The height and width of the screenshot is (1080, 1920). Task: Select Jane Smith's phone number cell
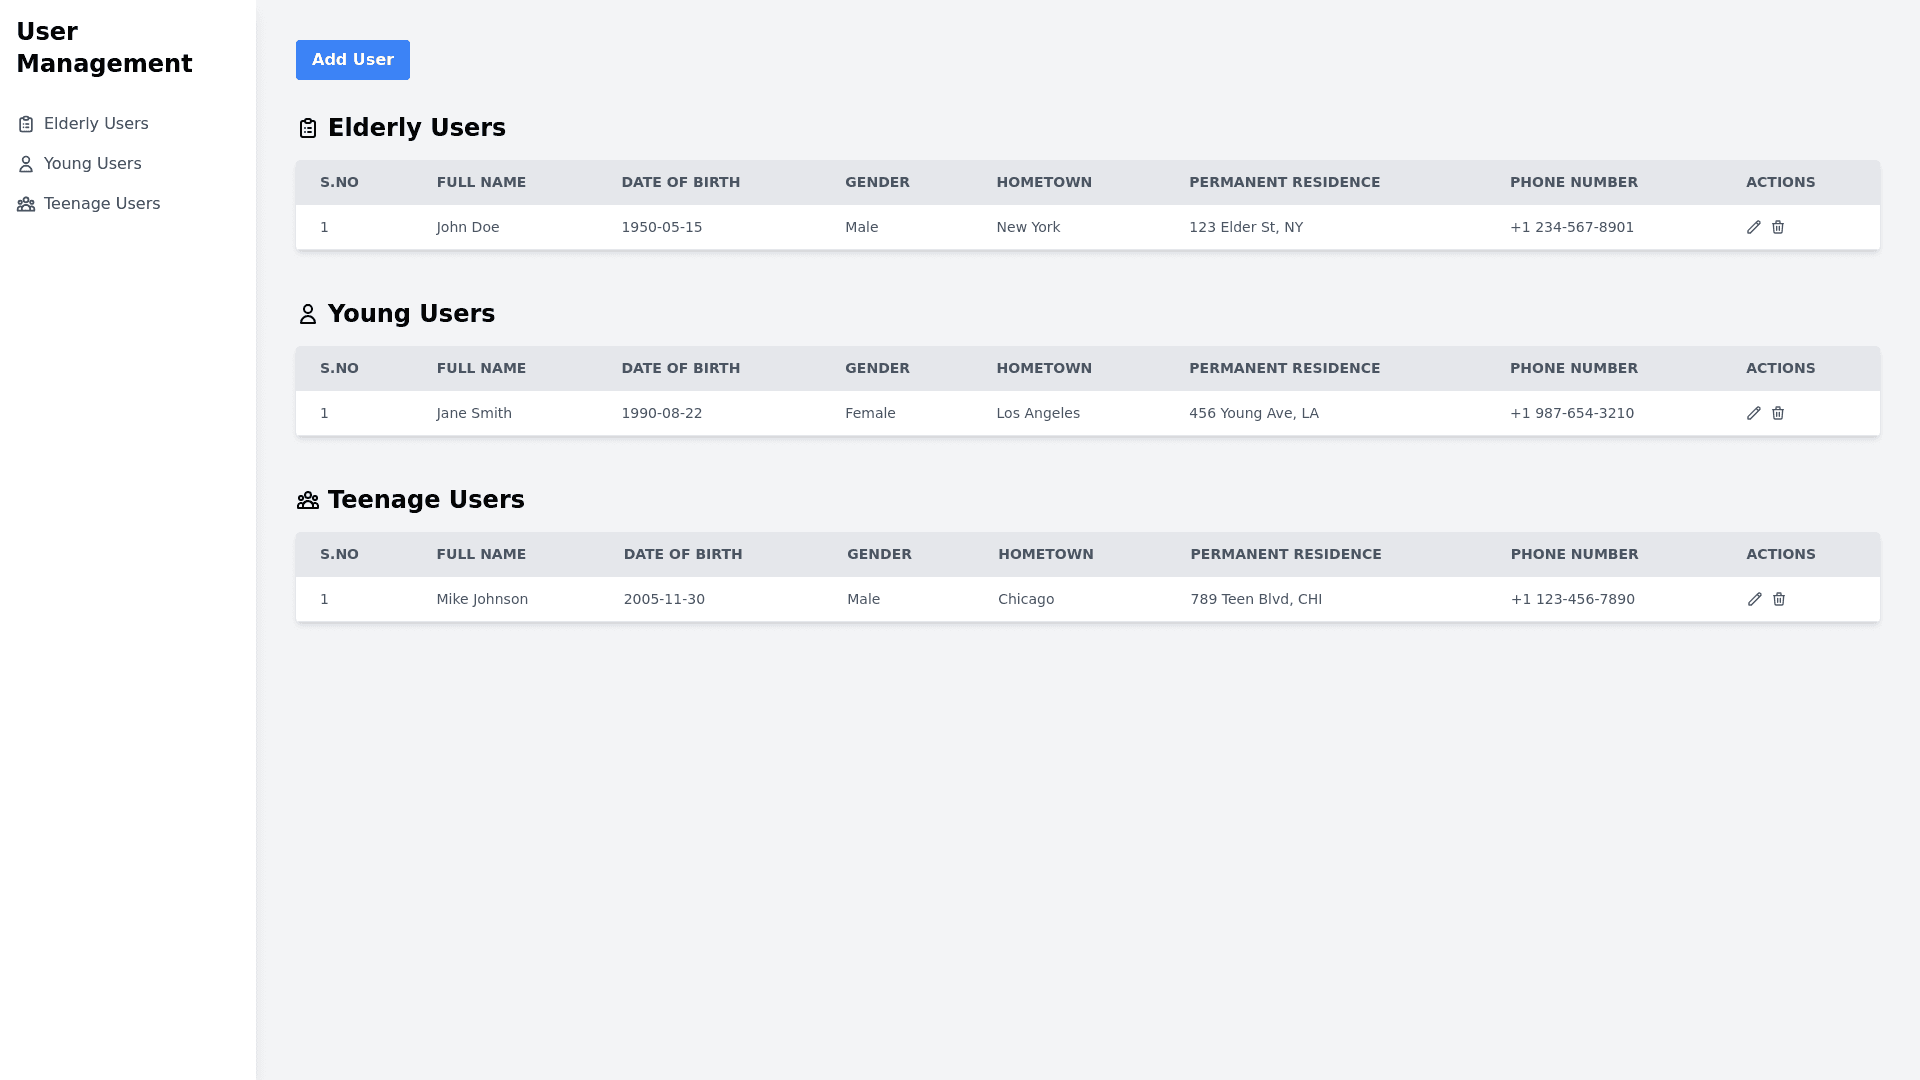pos(1571,413)
